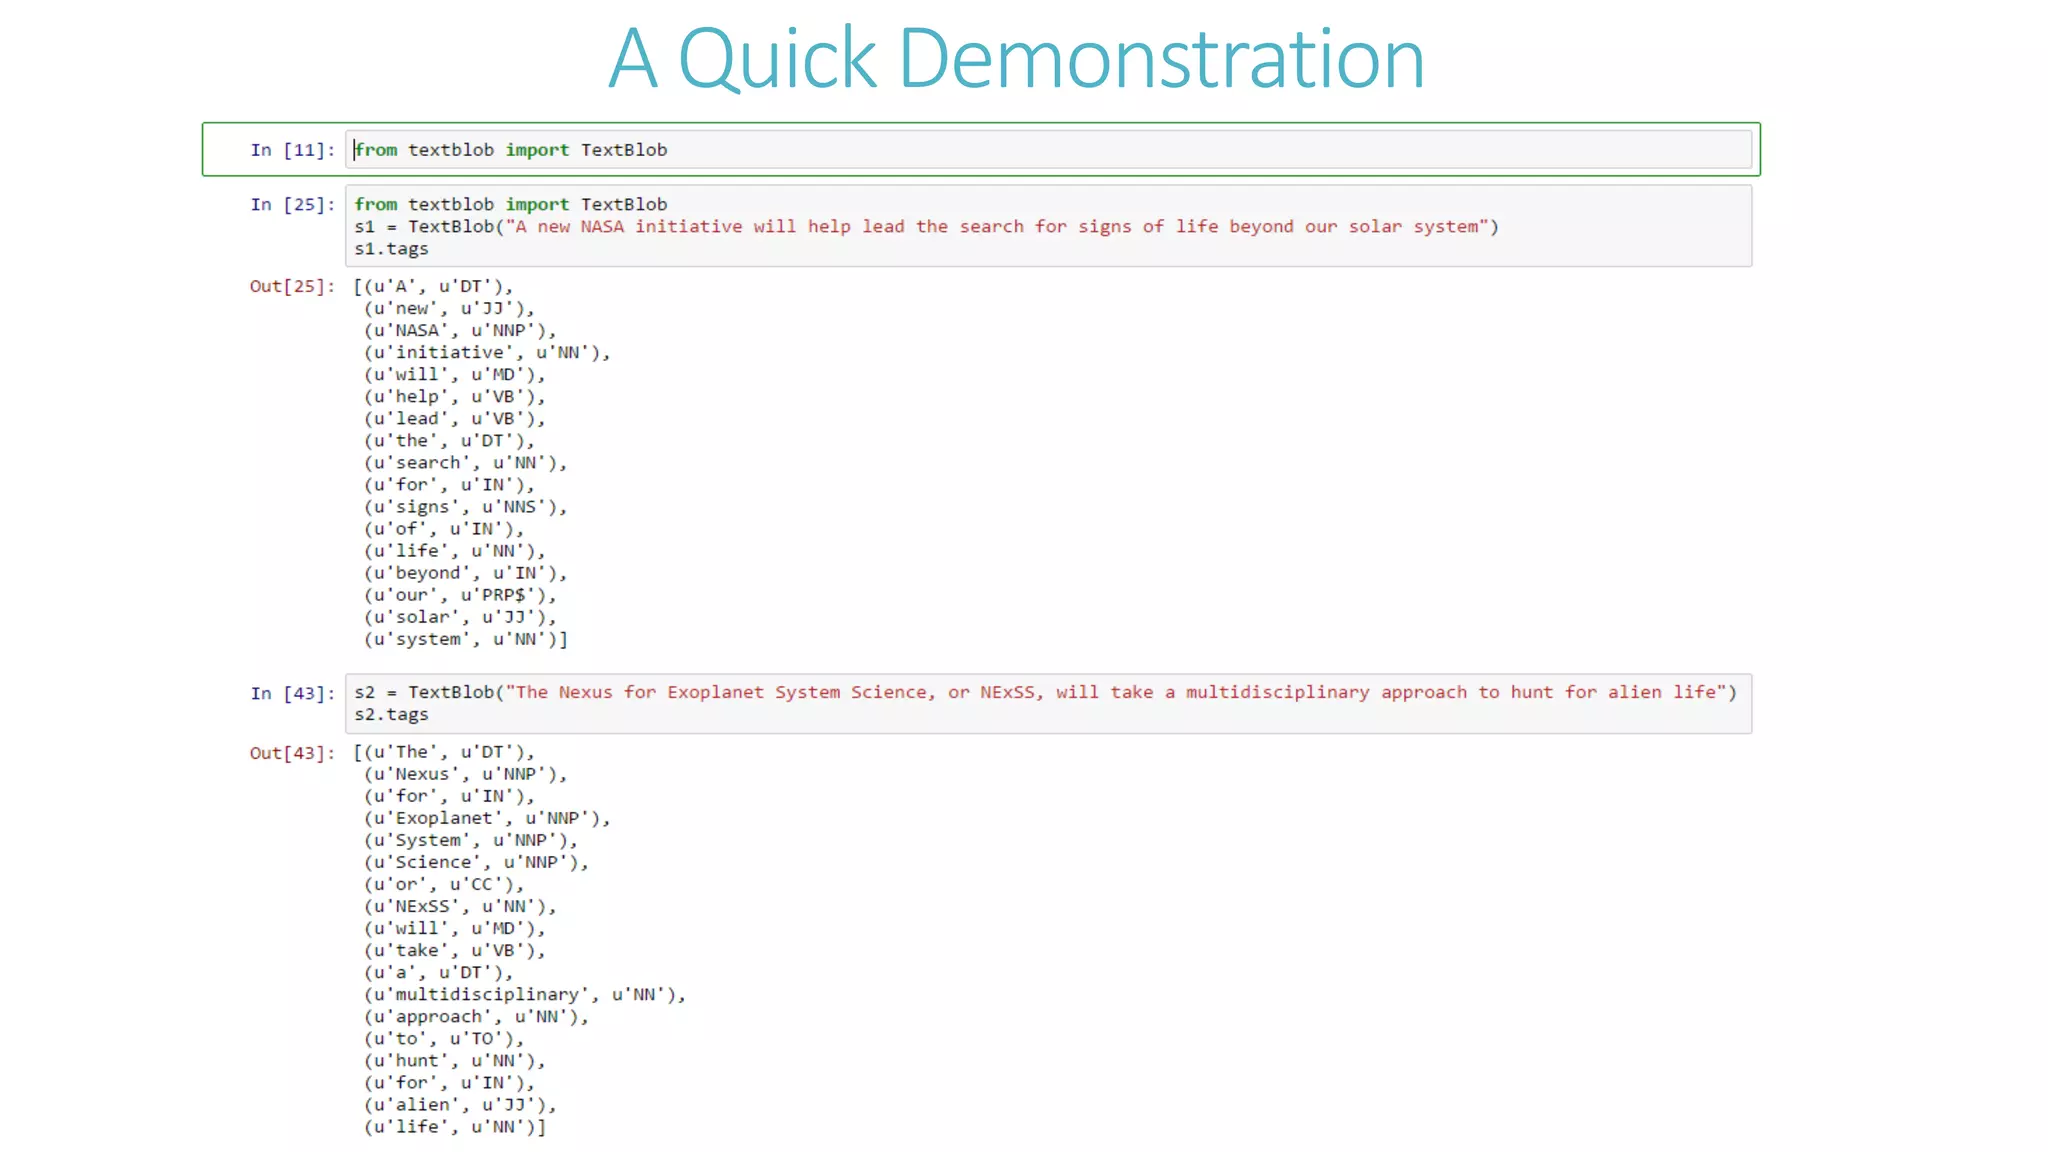Click the 'A Quick Demonstration' slide title
This screenshot has width=2048, height=1152.
tap(1016, 58)
